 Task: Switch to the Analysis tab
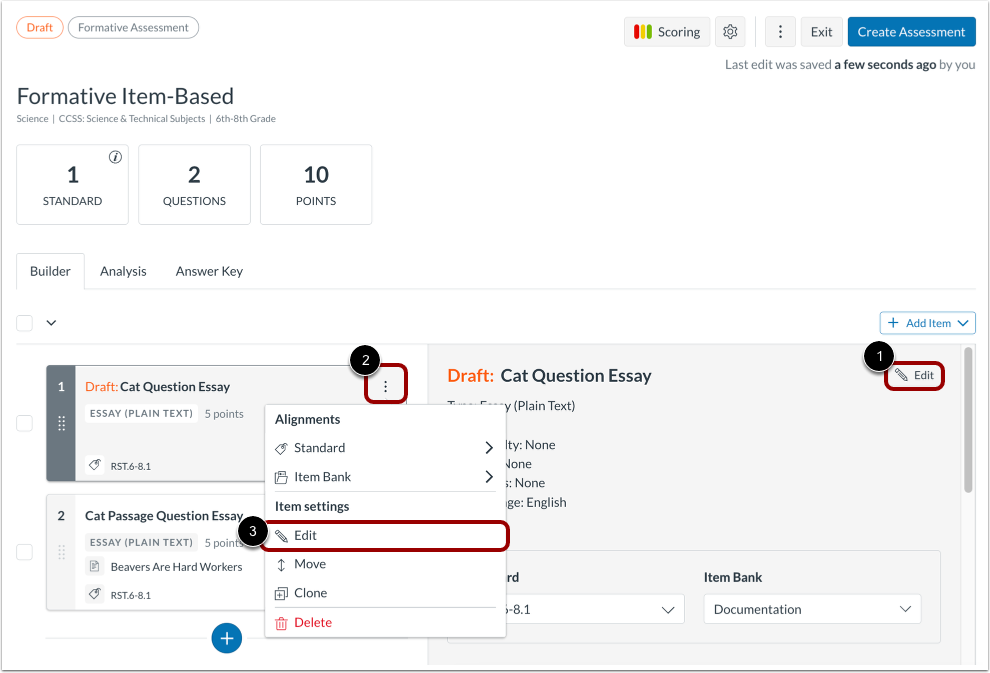(123, 271)
